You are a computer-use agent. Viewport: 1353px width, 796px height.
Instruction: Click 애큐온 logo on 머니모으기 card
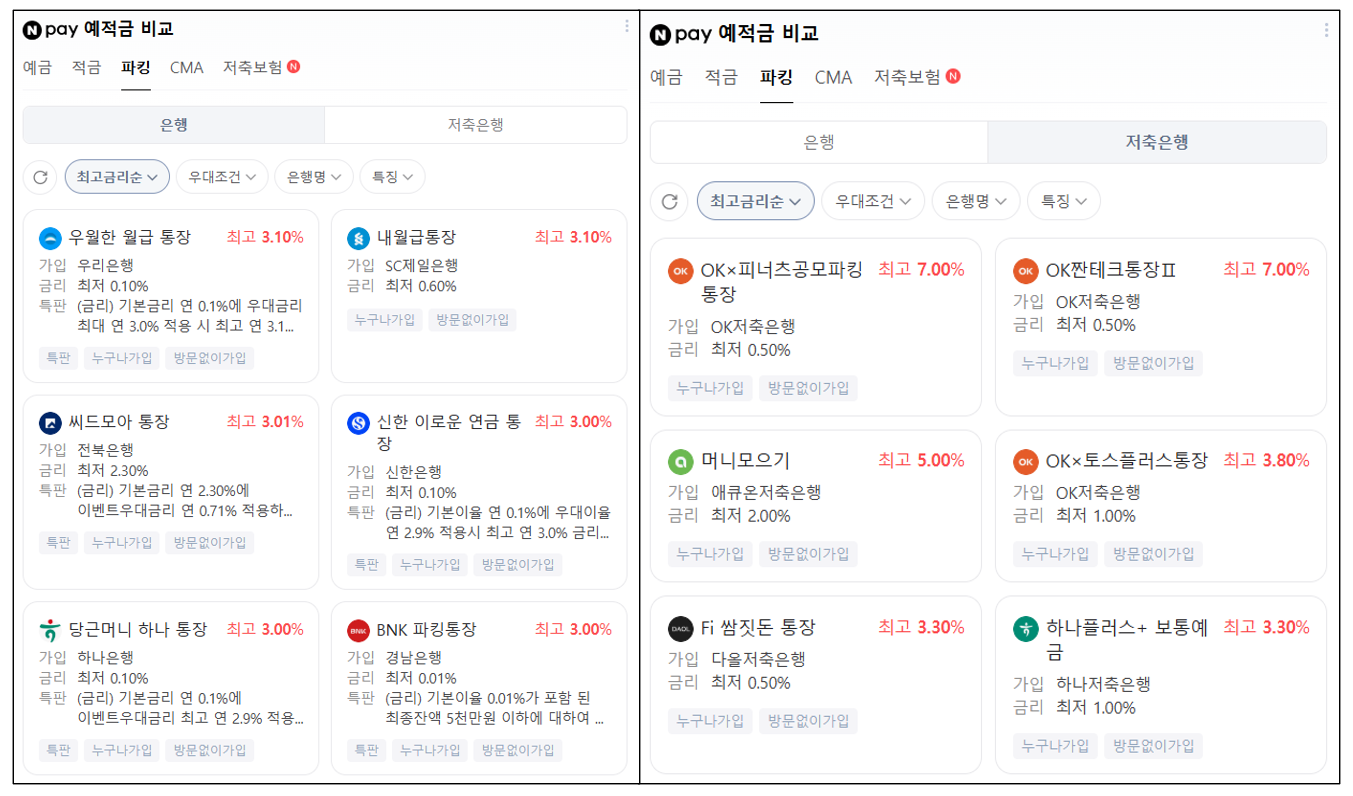coord(681,461)
